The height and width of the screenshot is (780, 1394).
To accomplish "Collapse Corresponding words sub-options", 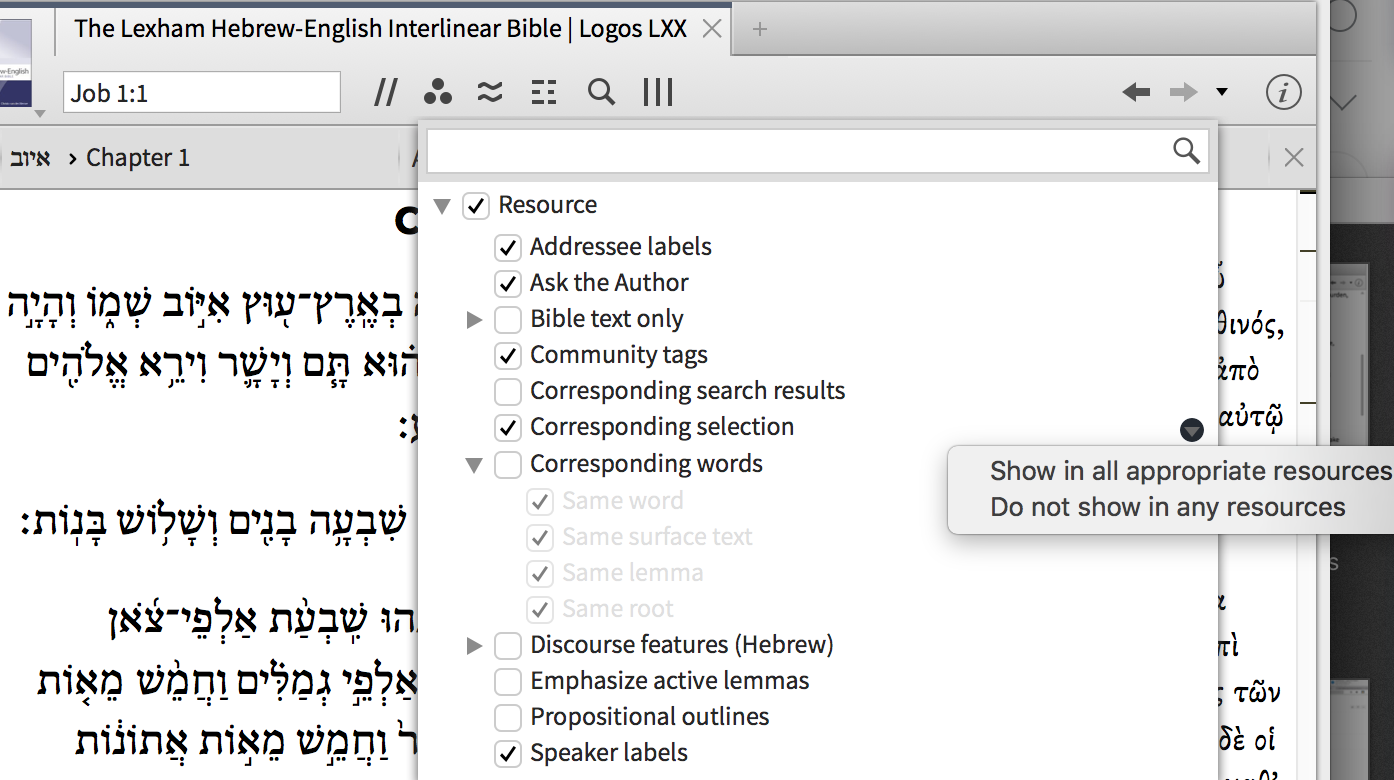I will click(x=474, y=465).
